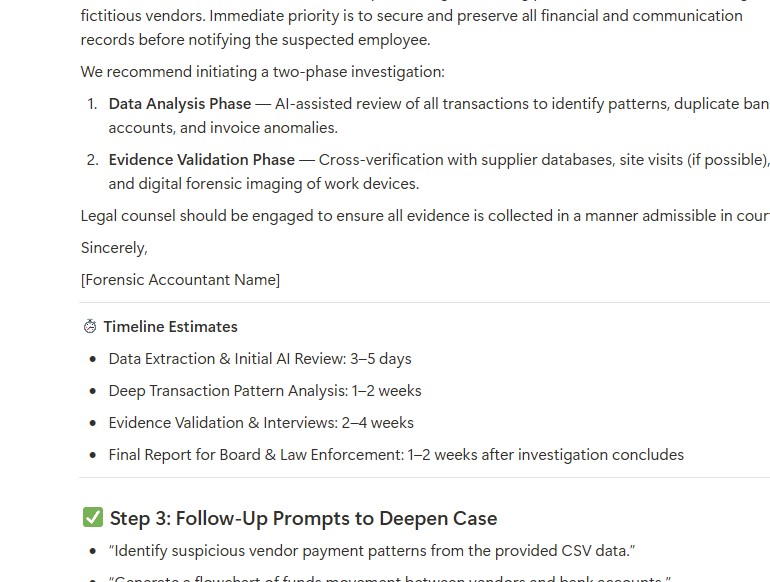Click the "We recommend initiating a two-phase investigation" sentence
The height and width of the screenshot is (582, 770).
point(262,72)
